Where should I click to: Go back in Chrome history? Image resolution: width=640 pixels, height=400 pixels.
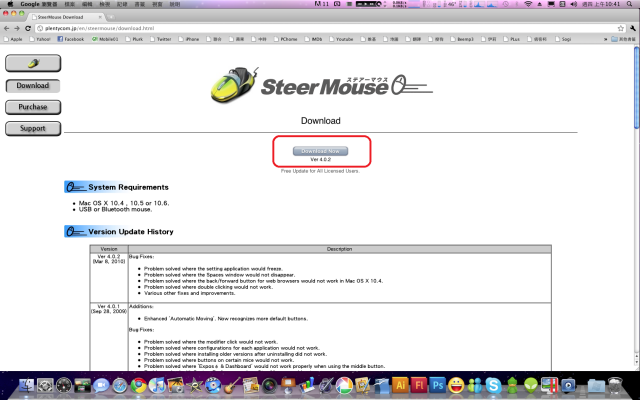[7, 28]
